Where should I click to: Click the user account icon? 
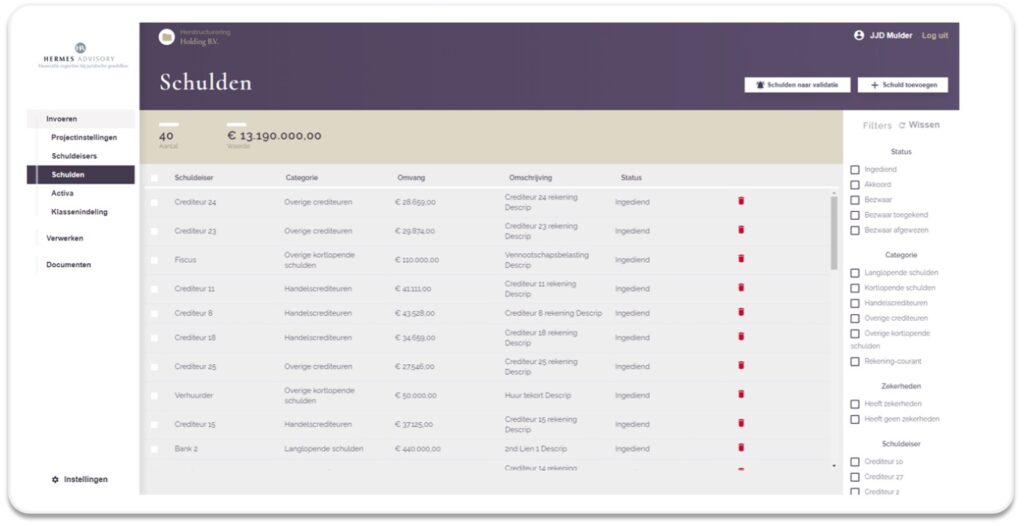tap(859, 35)
